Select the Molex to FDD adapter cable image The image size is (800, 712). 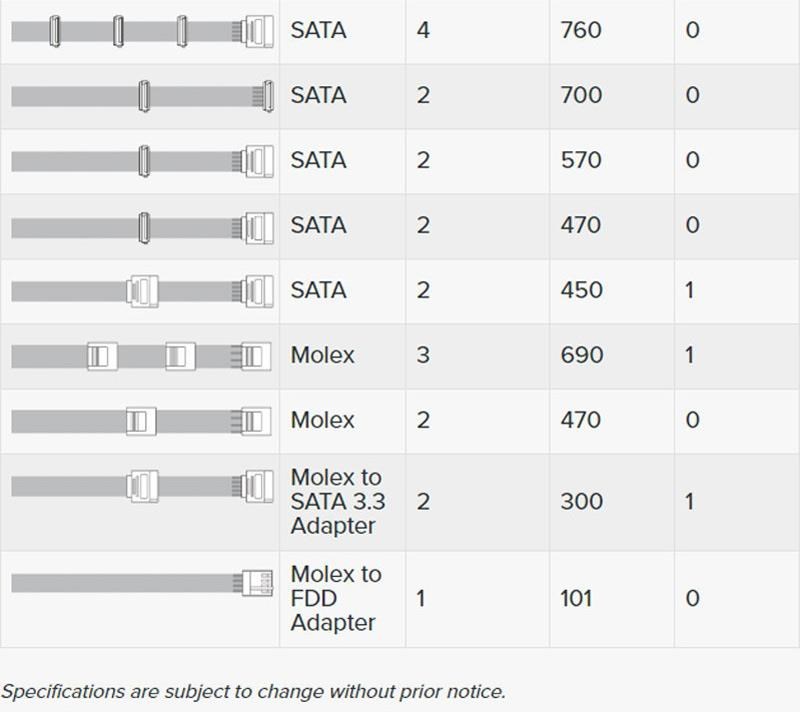coord(142,582)
